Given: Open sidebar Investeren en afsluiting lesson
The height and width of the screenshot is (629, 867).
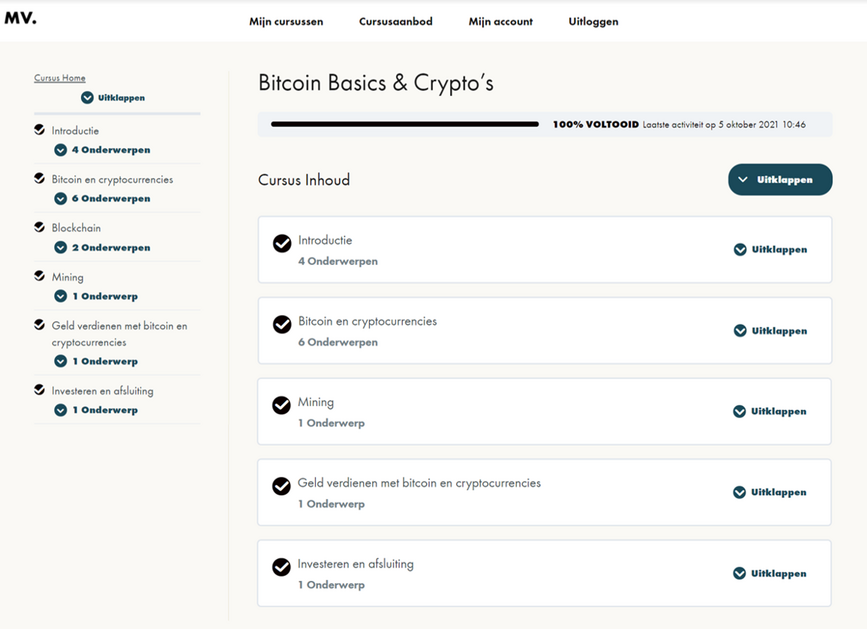Looking at the screenshot, I should pyautogui.click(x=102, y=391).
